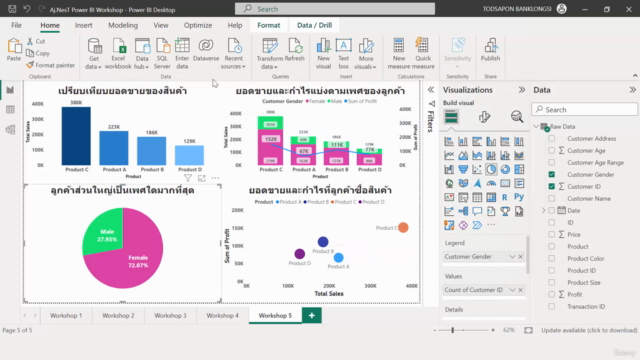Create a Quick measure
The width and height of the screenshot is (640, 360).
423,53
